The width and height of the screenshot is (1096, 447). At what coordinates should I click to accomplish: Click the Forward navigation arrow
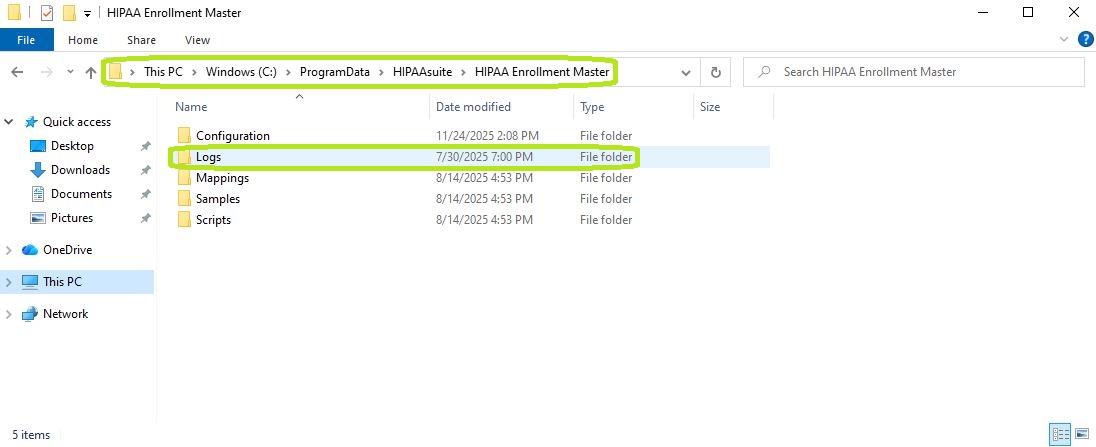(x=47, y=72)
